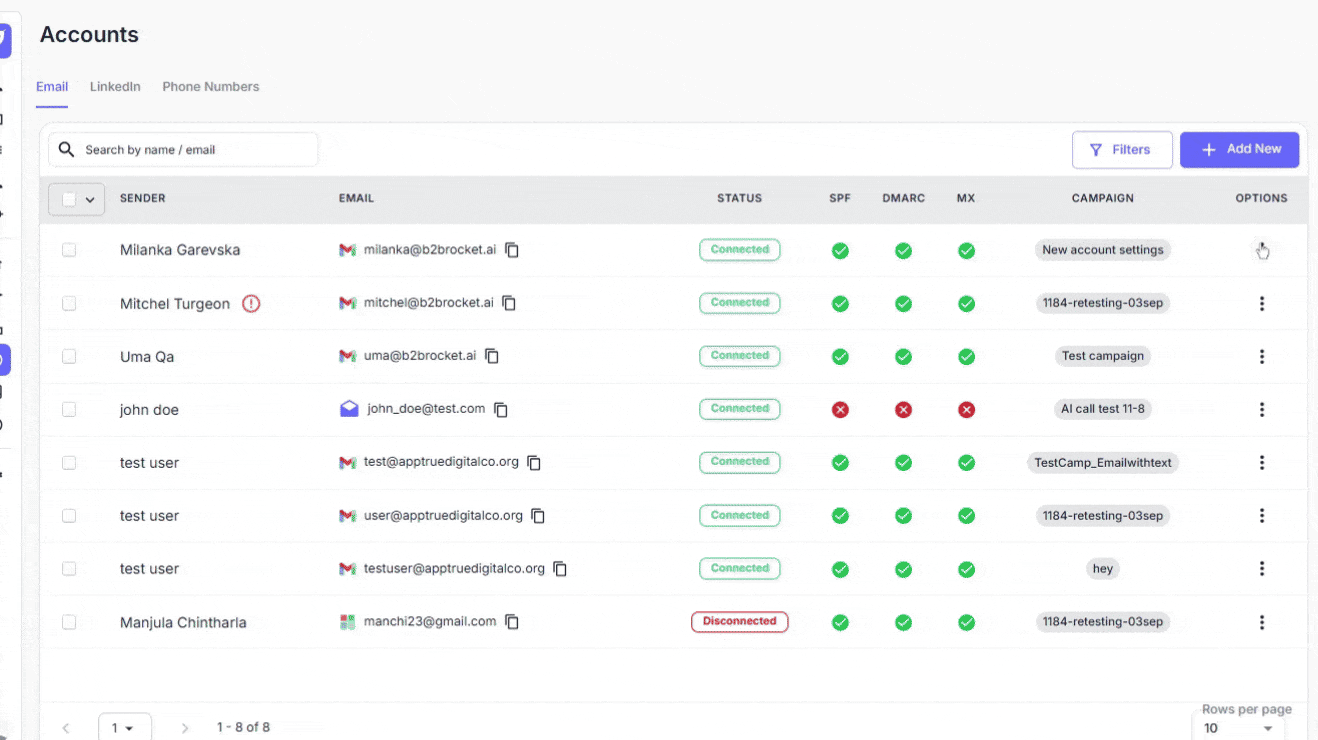
Task: Expand the select-all dropdown arrow in header
Action: click(90, 200)
